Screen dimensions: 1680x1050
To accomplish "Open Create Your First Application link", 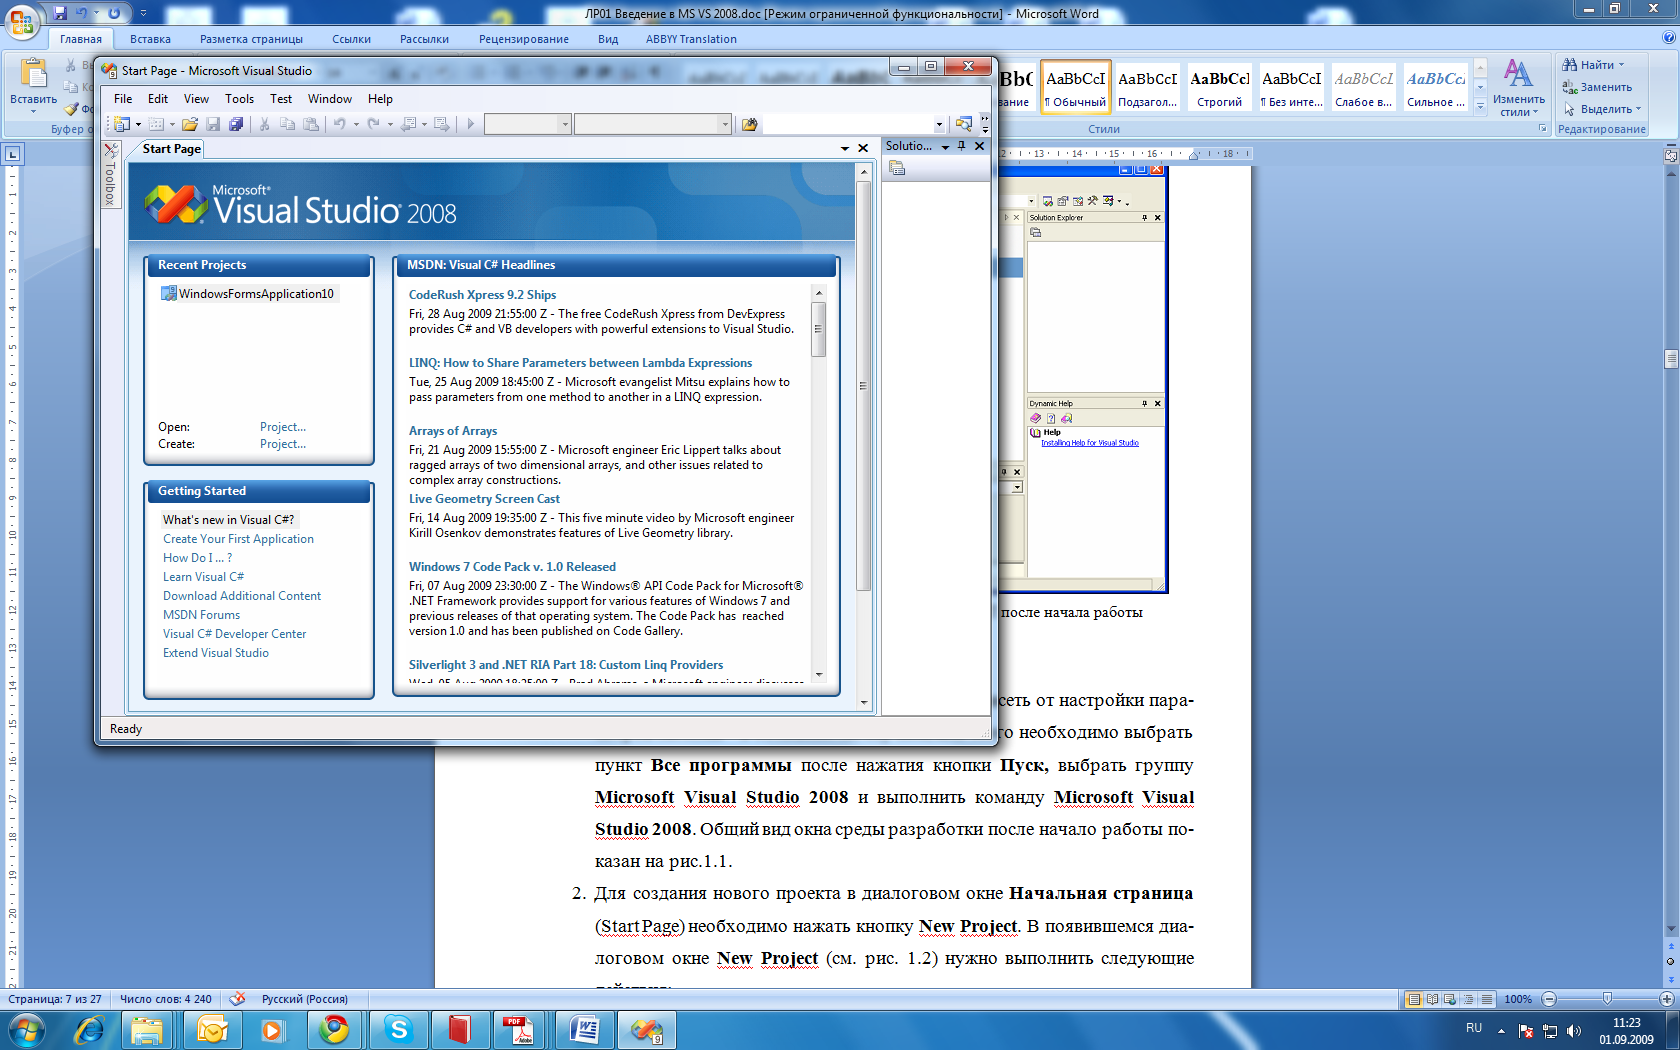I will coord(238,539).
